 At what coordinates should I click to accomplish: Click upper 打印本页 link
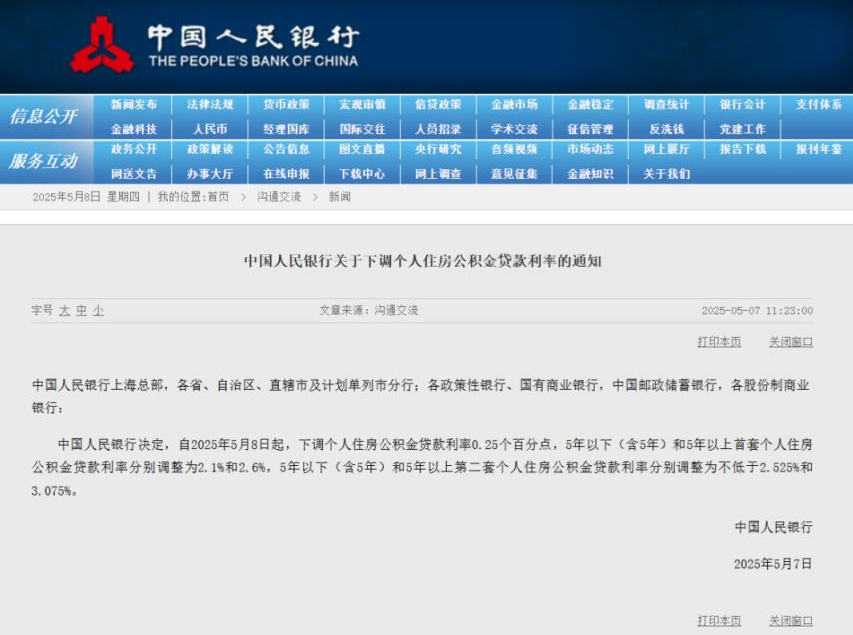(719, 342)
